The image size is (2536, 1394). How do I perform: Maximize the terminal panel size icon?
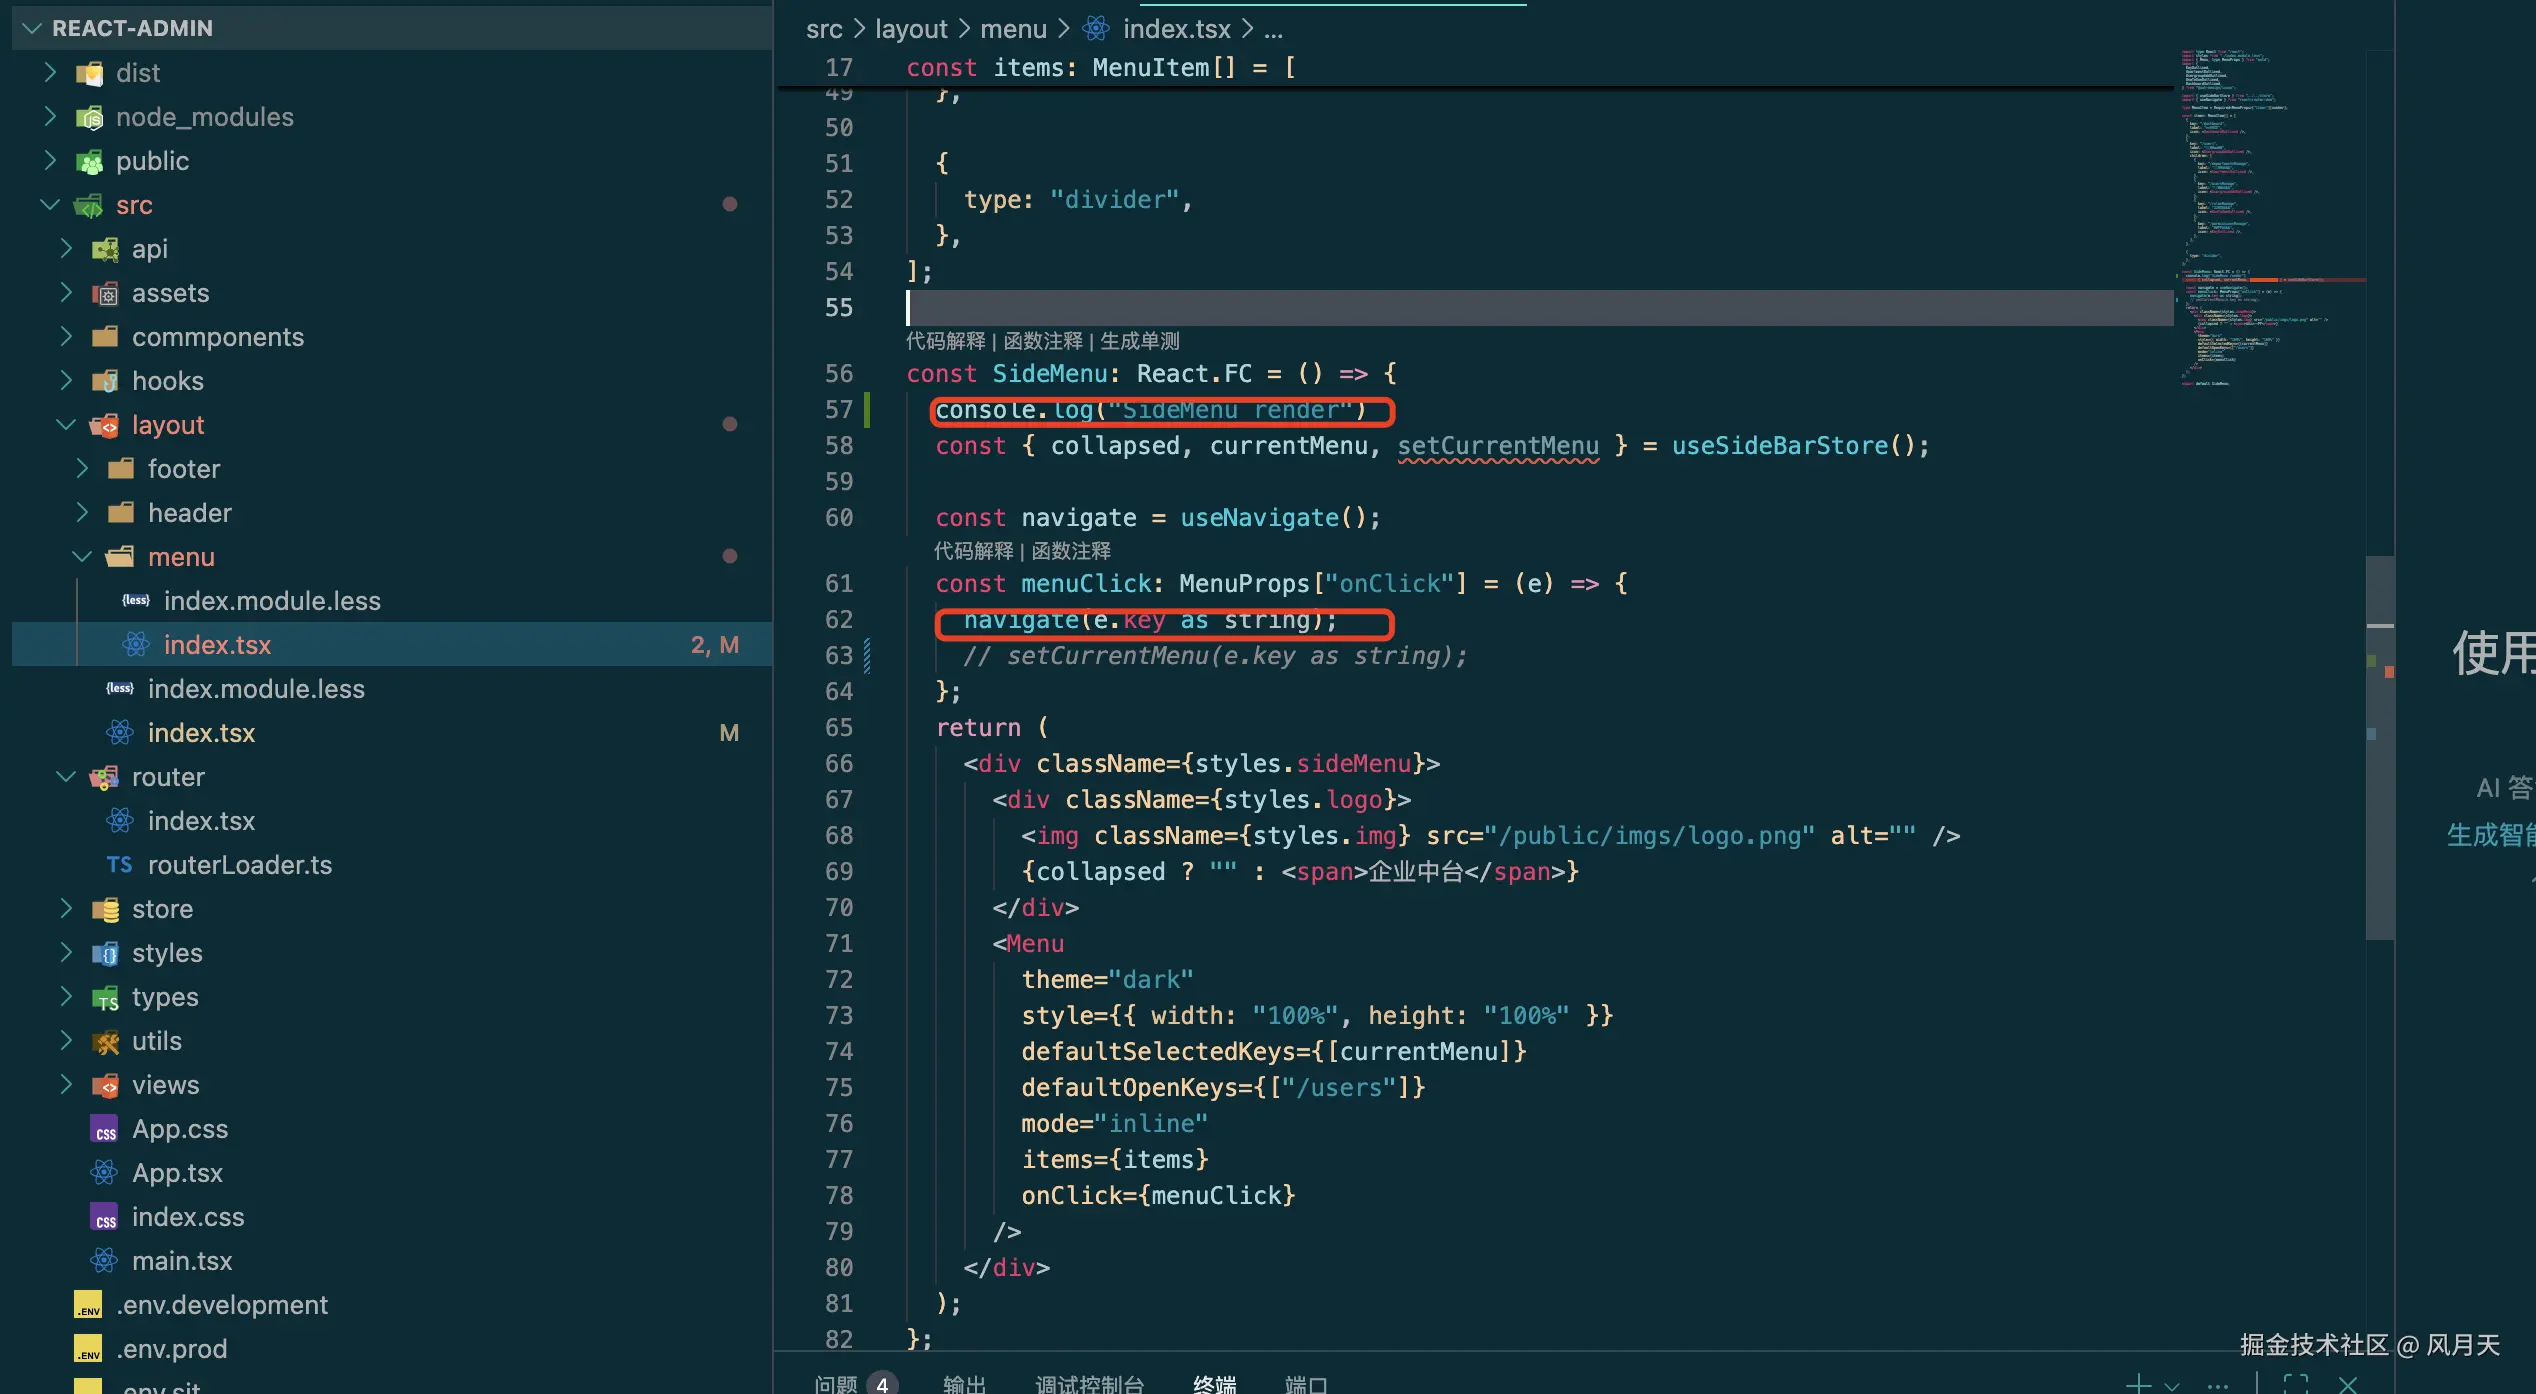click(2295, 1384)
